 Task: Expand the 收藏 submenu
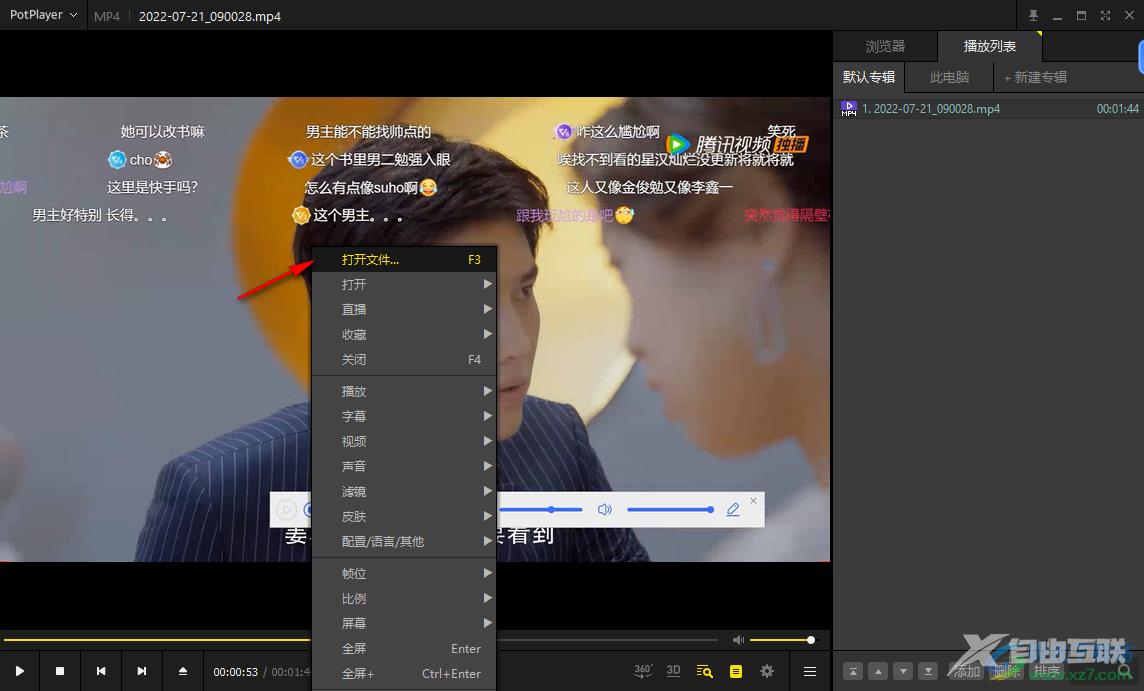[x=404, y=334]
